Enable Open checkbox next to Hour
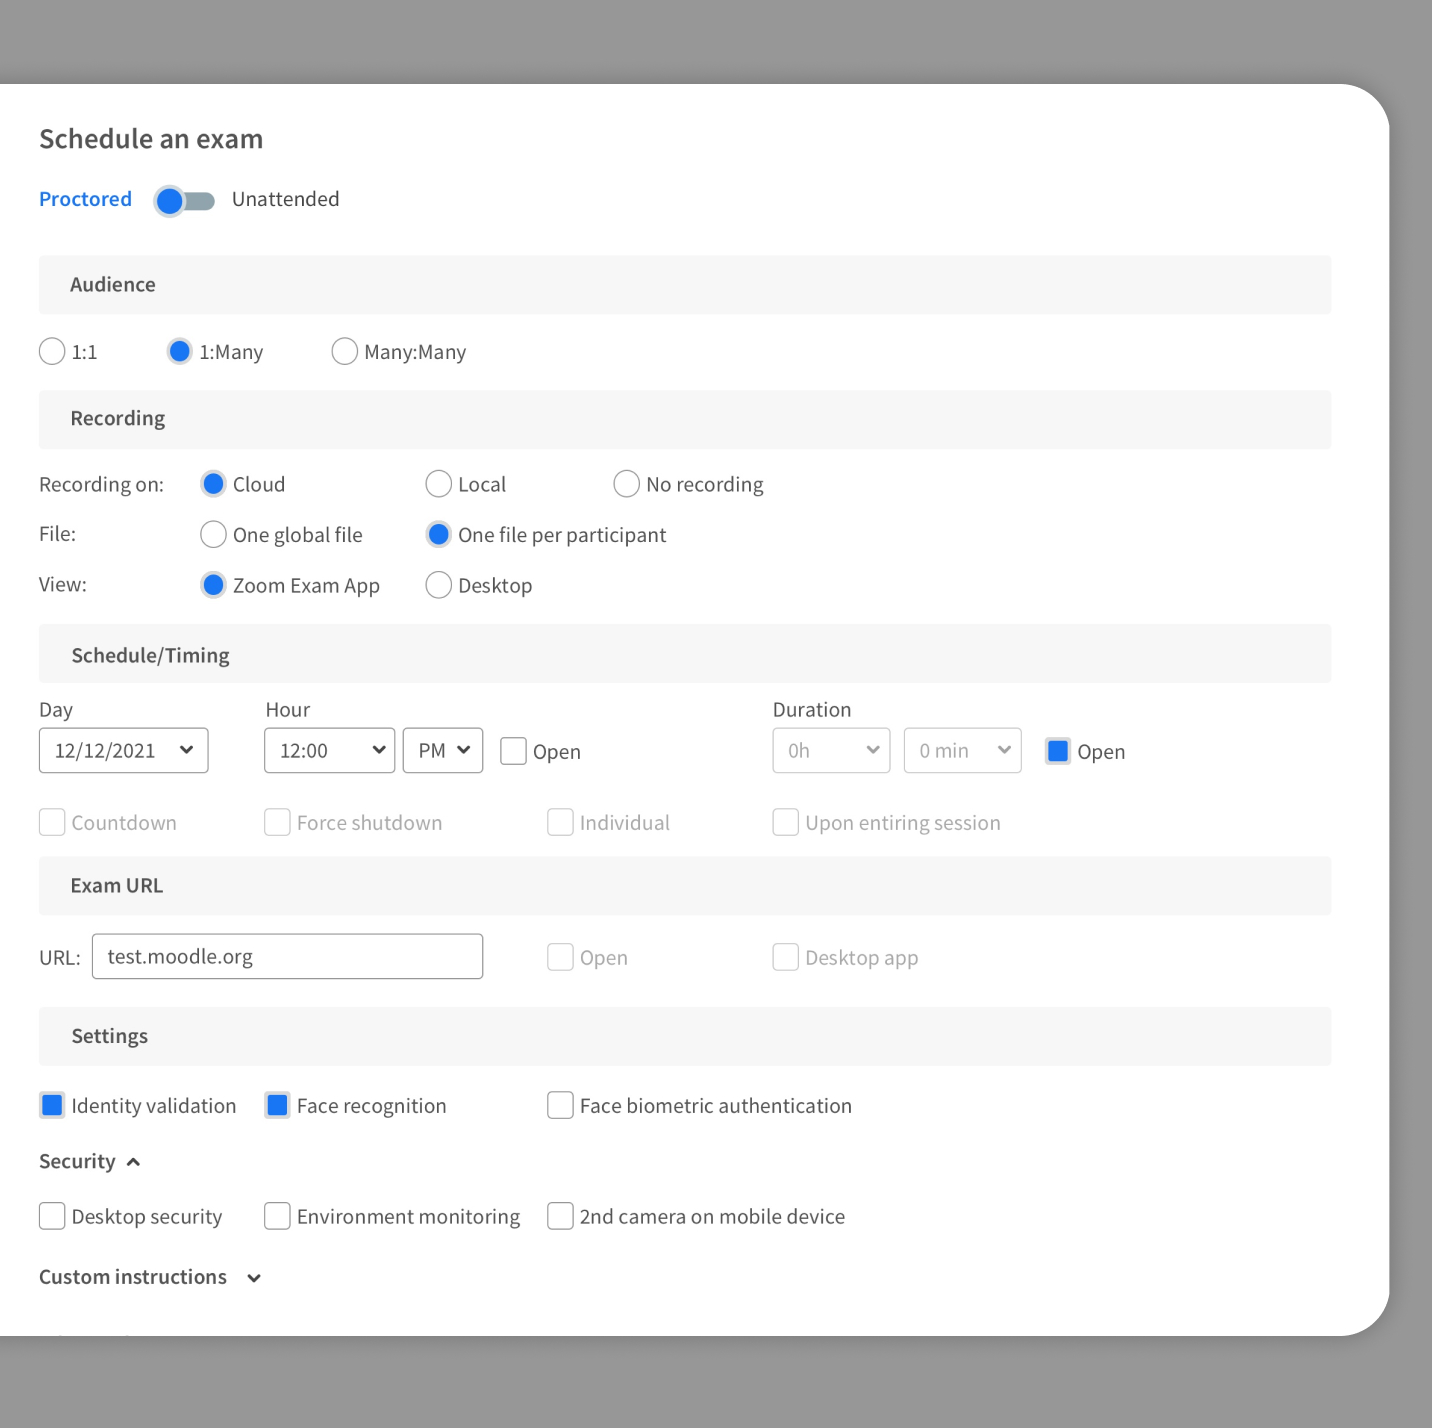 513,751
